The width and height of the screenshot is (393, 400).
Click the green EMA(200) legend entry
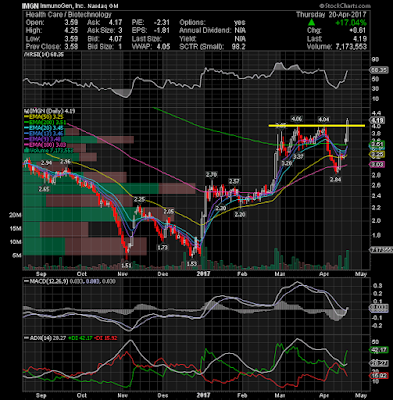pyautogui.click(x=45, y=122)
